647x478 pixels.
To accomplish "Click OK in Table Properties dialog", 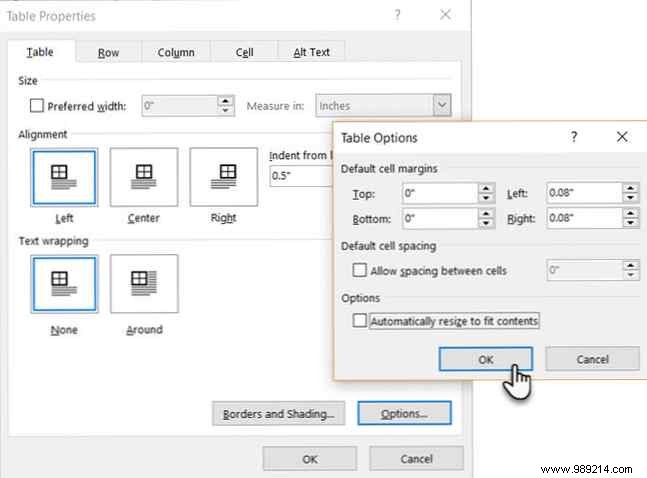I will point(310,459).
